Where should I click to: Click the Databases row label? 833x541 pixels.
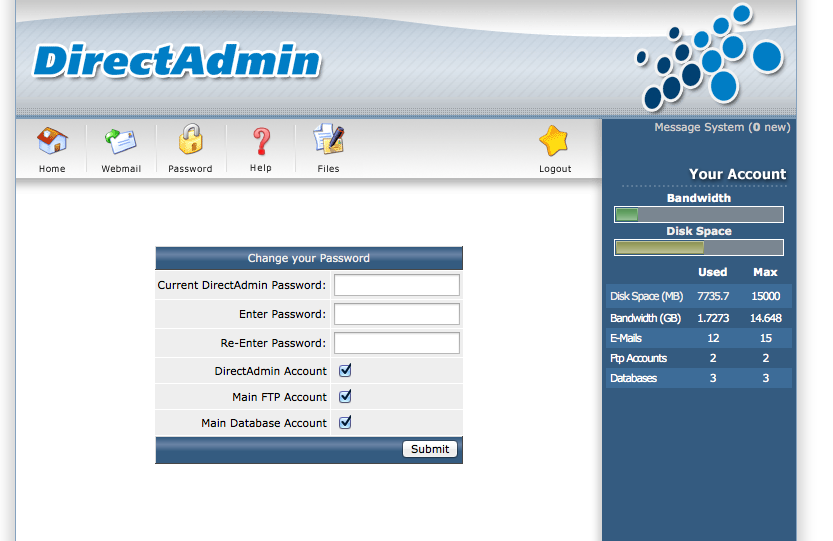pyautogui.click(x=633, y=378)
